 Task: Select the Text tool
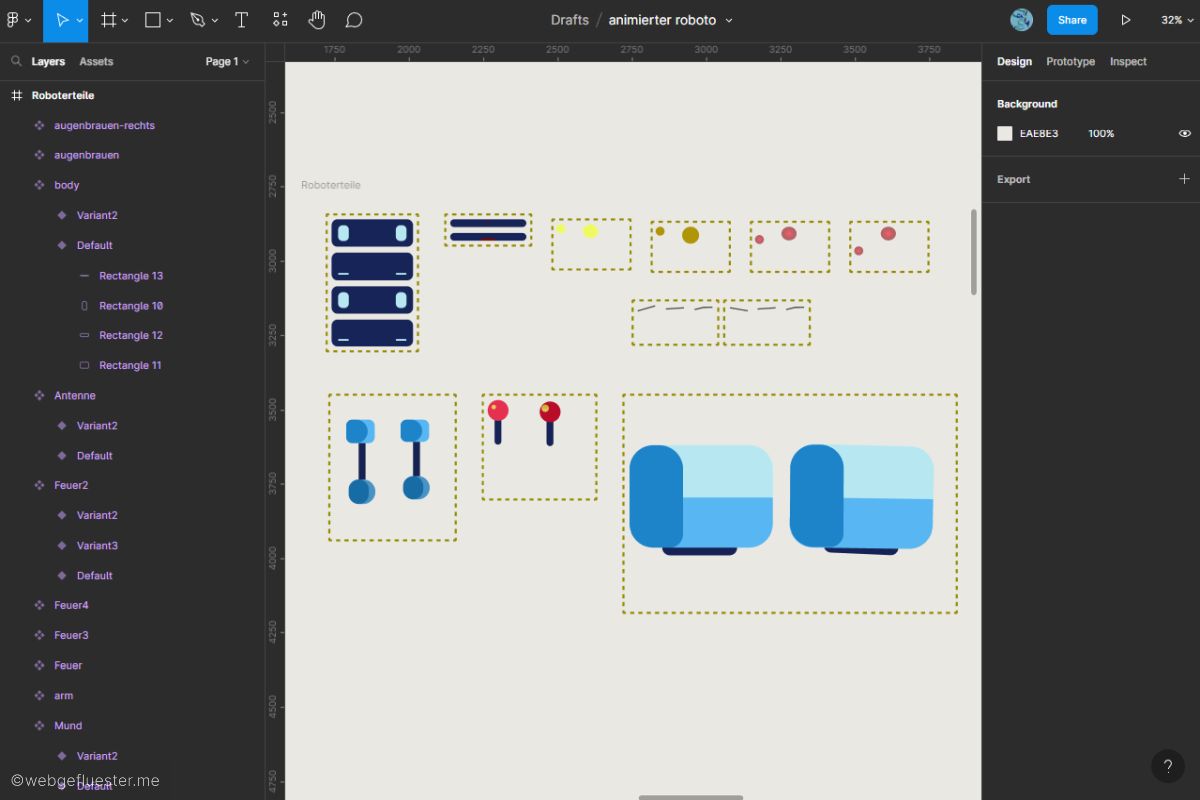click(241, 20)
